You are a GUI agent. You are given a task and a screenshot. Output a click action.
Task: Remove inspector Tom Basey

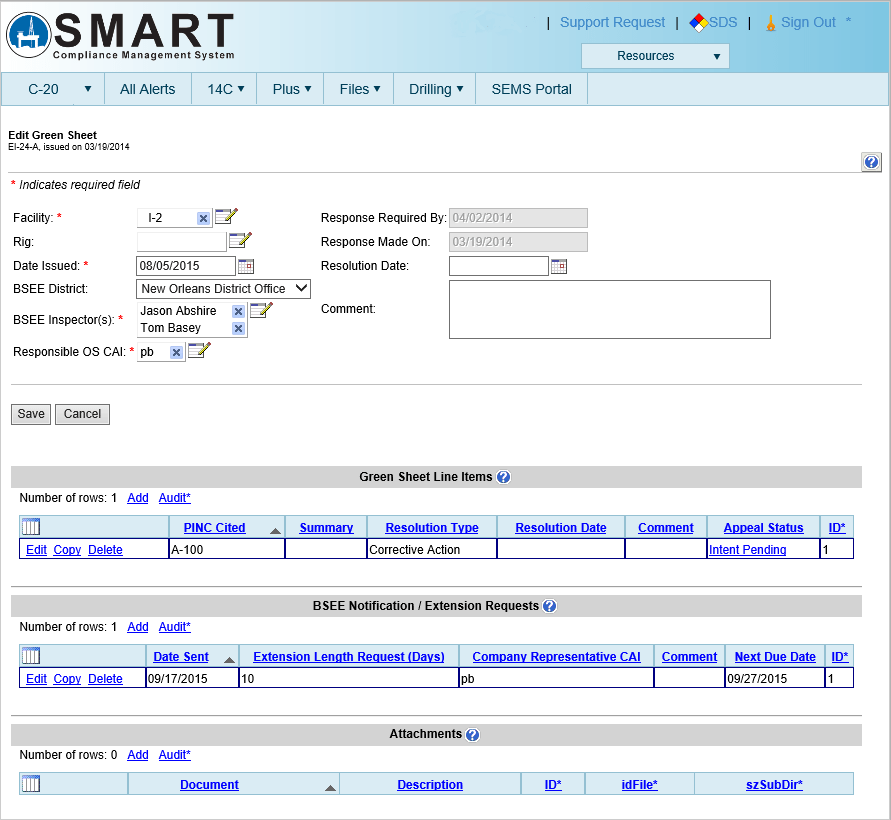238,328
